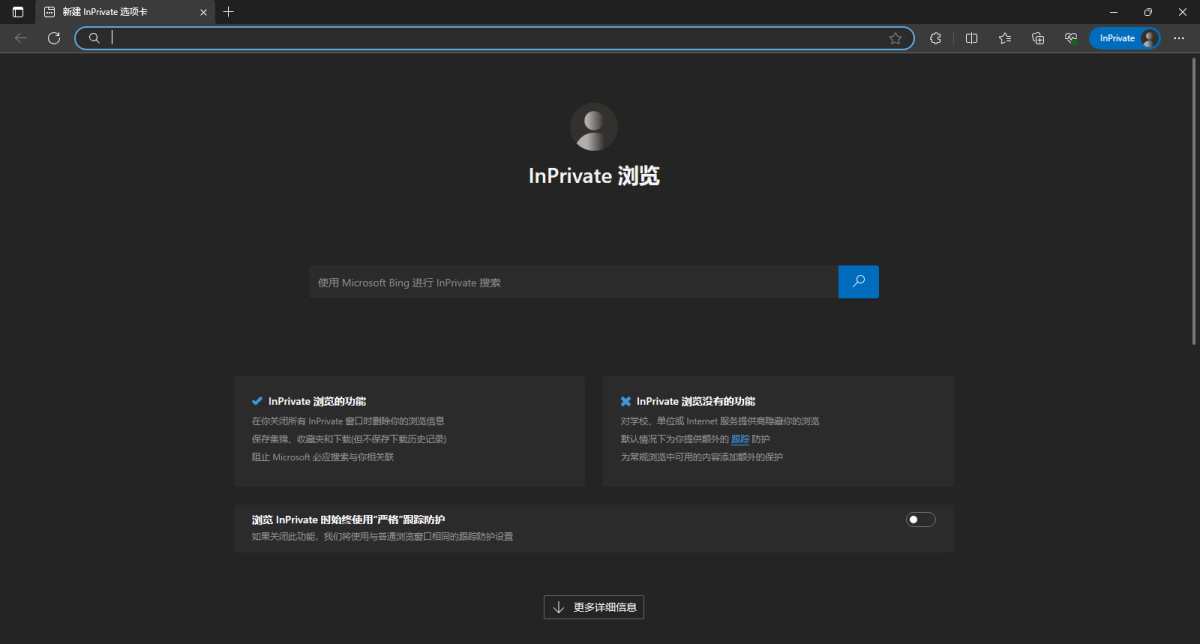Open the Settings and more ellipsis menu
The image size is (1200, 644).
(x=1178, y=38)
